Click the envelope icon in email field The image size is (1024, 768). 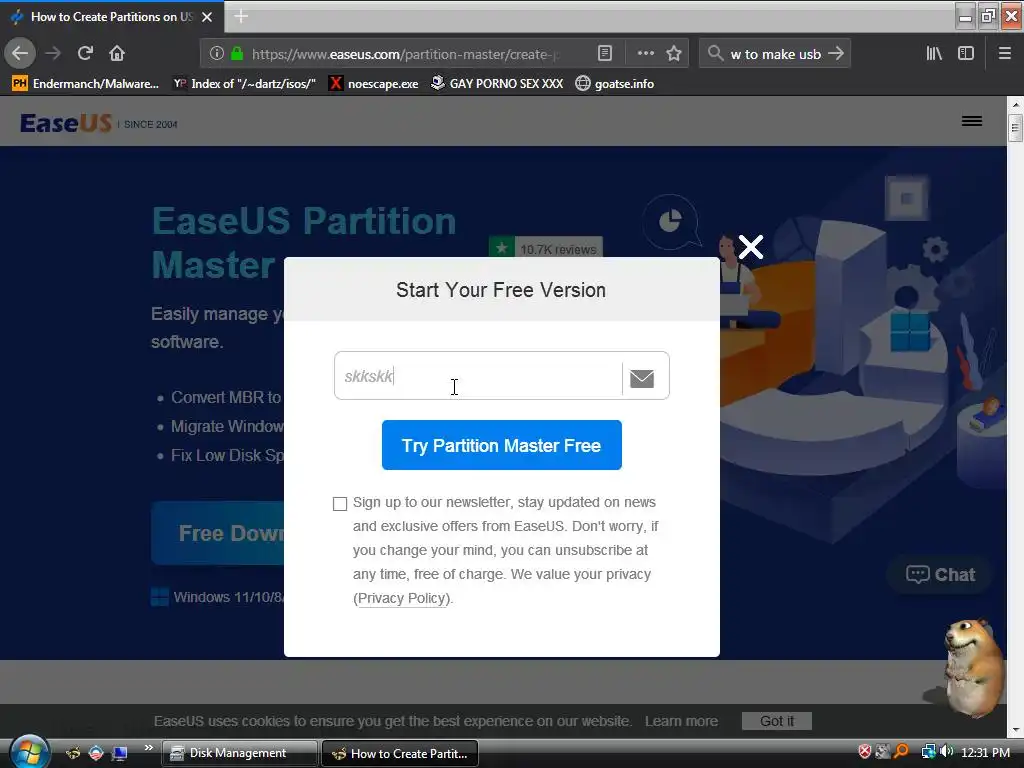click(642, 378)
